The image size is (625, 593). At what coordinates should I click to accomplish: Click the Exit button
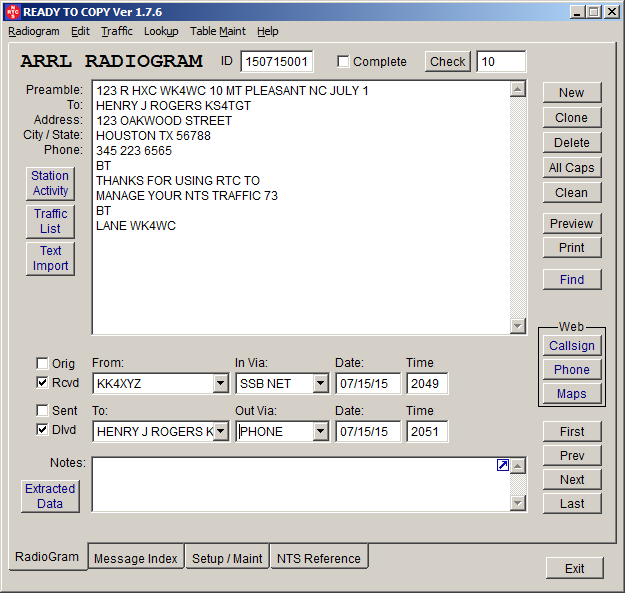[574, 568]
